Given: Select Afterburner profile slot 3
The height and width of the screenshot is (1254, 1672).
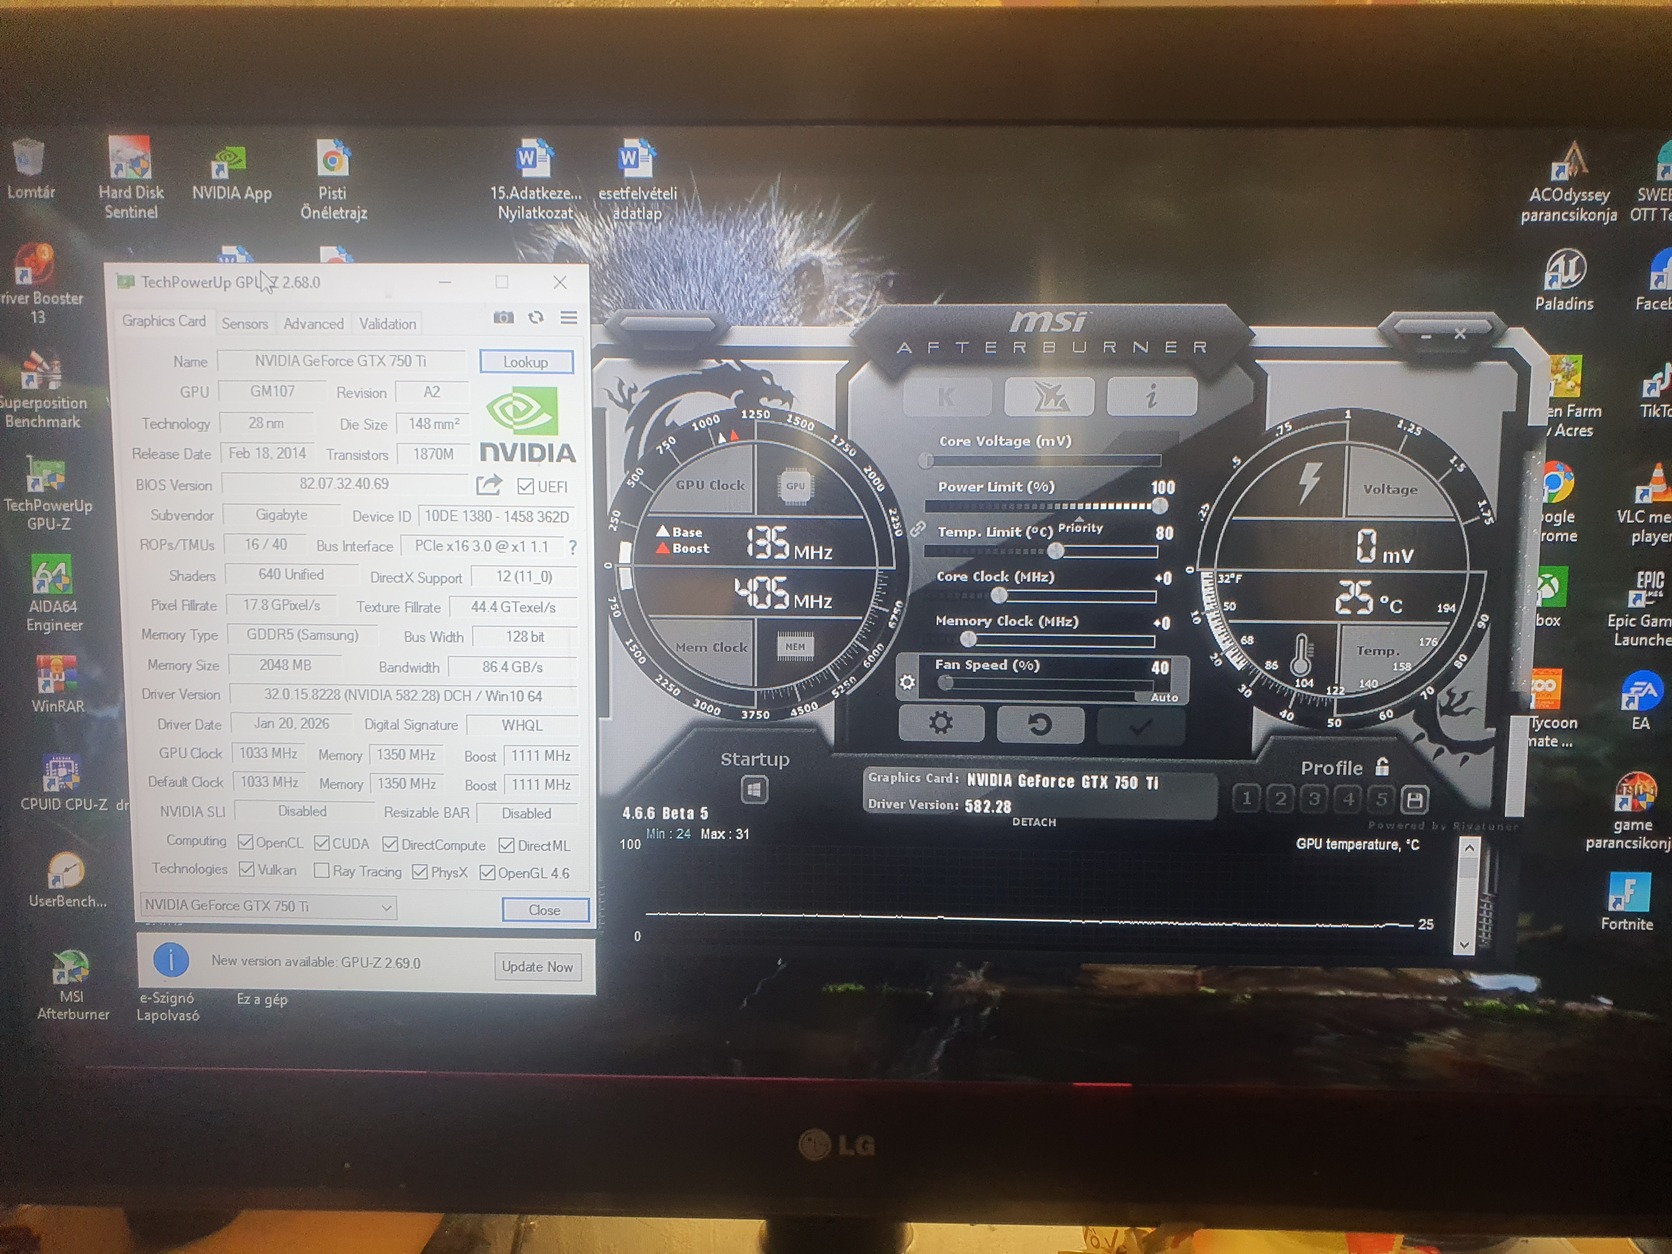Looking at the screenshot, I should [x=1314, y=798].
